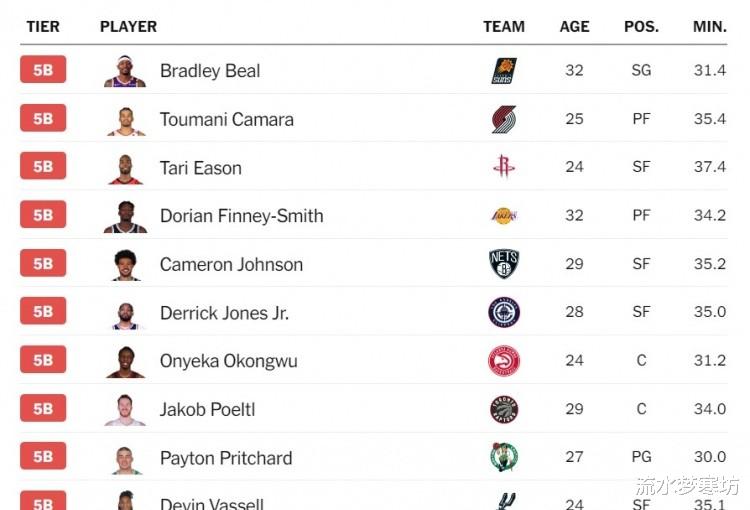Click the Brooklyn Nets logo
Screen dimensions: 750x510
[x=504, y=264]
